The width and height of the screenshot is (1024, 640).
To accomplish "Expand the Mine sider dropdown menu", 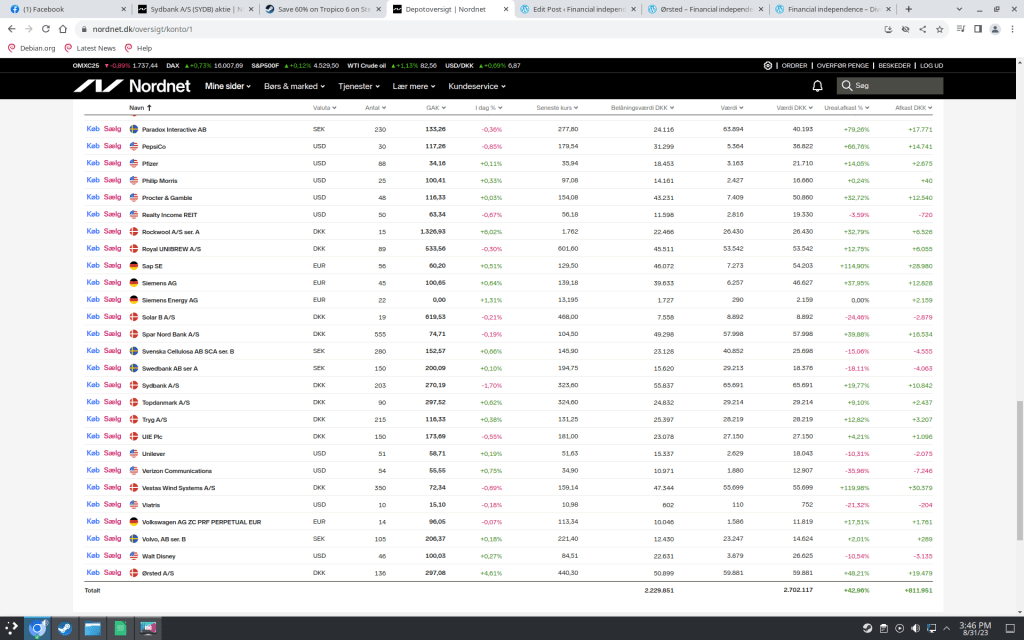I will [x=229, y=86].
